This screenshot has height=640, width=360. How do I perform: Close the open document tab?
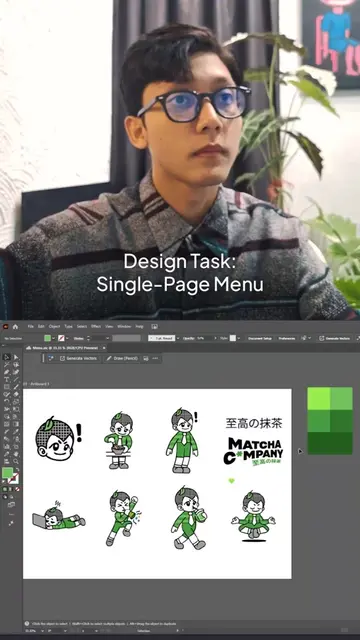(104, 348)
